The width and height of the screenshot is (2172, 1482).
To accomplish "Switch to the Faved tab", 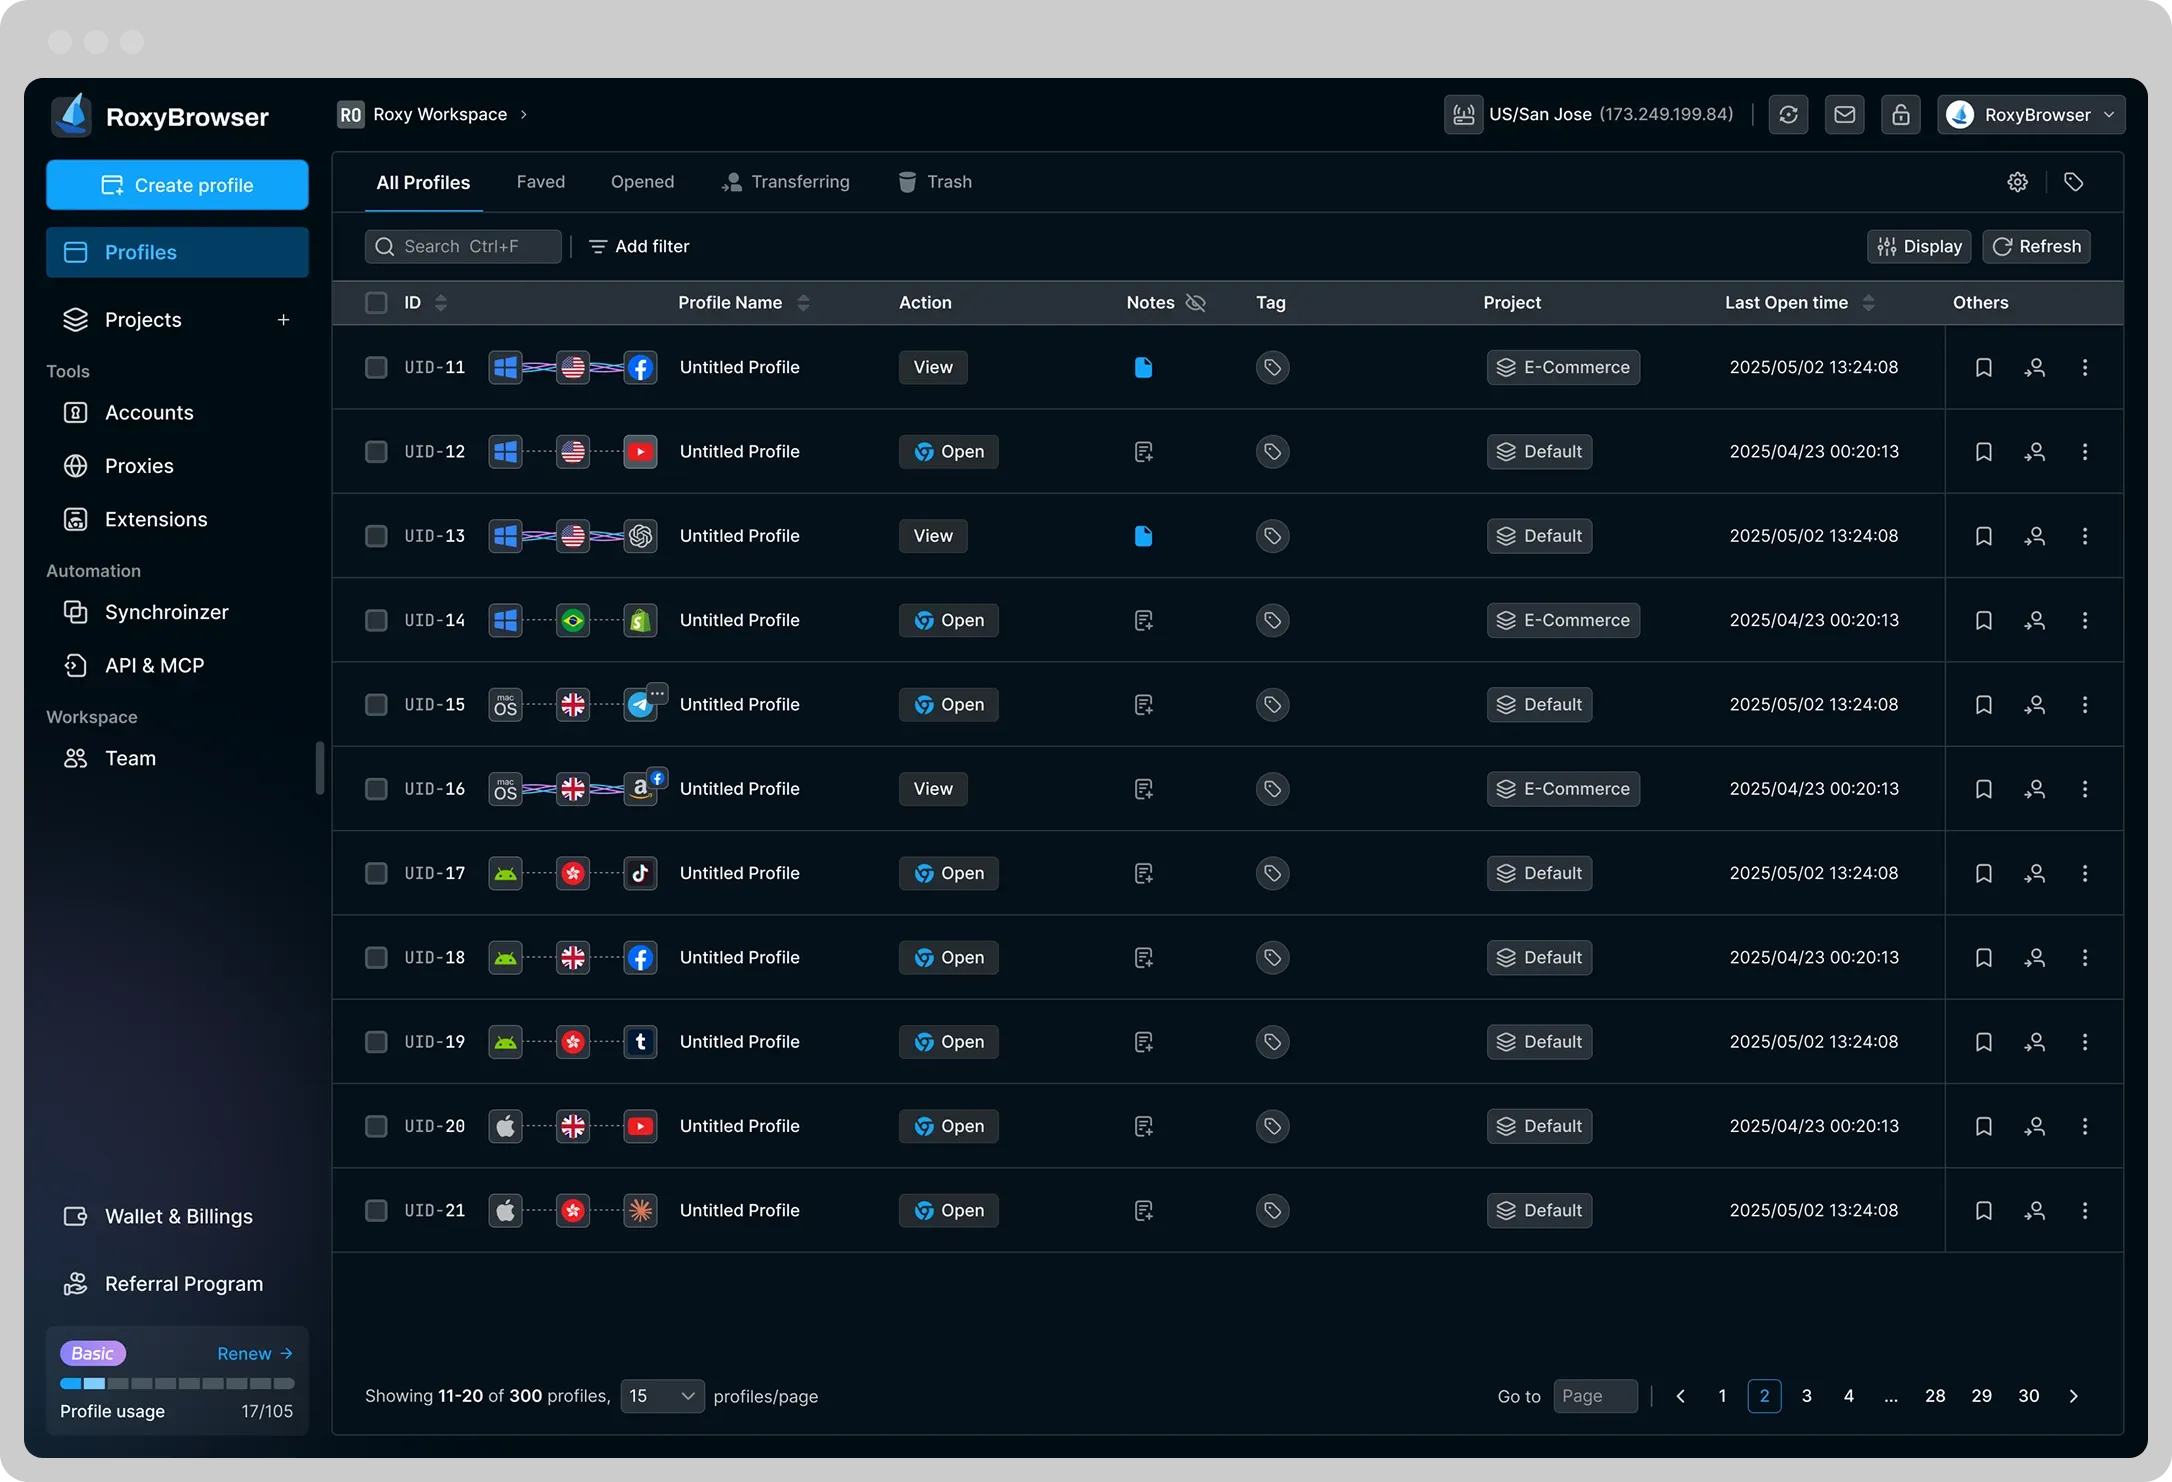I will 540,182.
